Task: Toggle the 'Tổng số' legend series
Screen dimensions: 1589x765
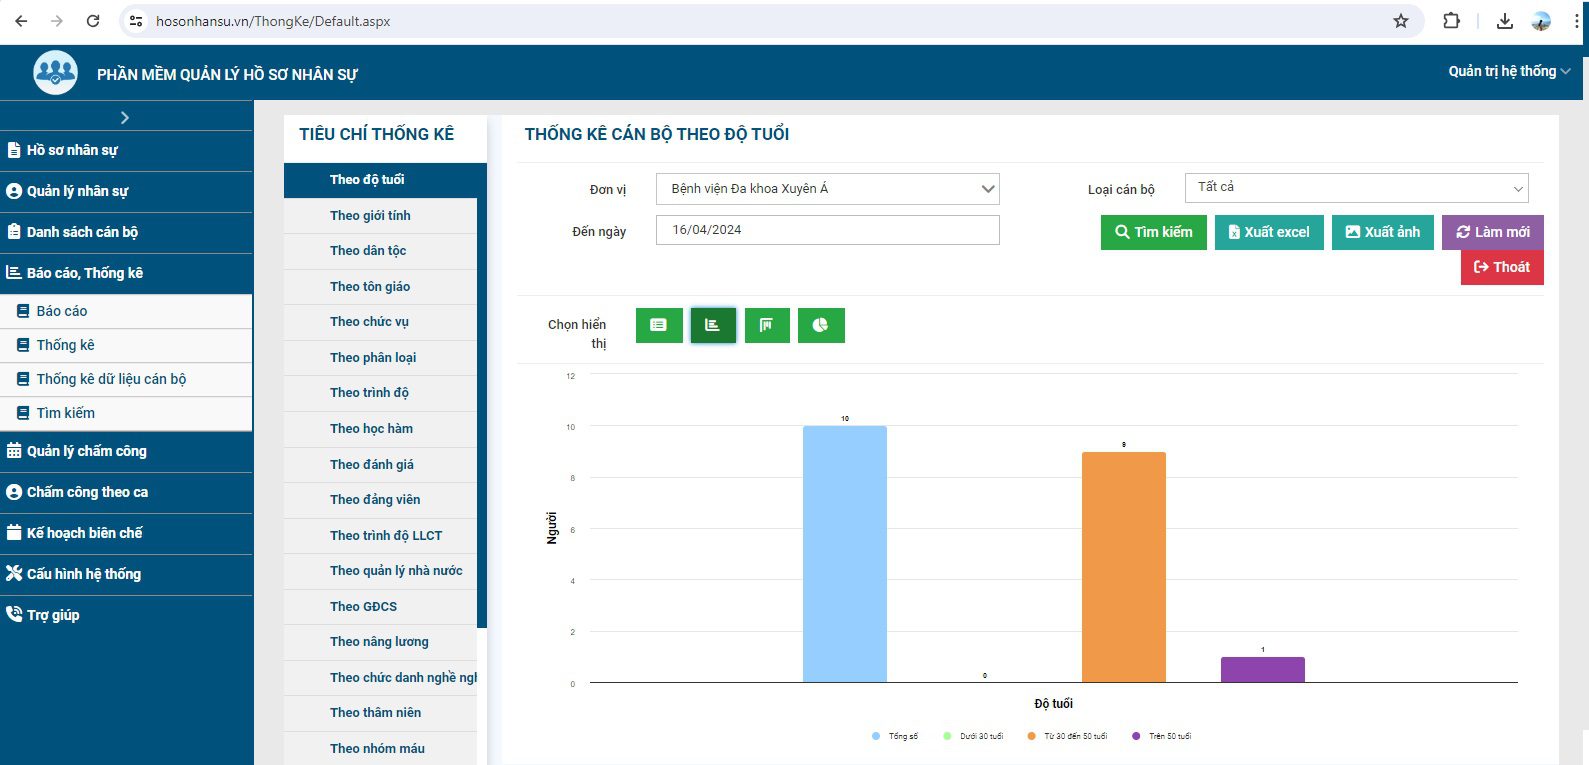Action: point(895,736)
